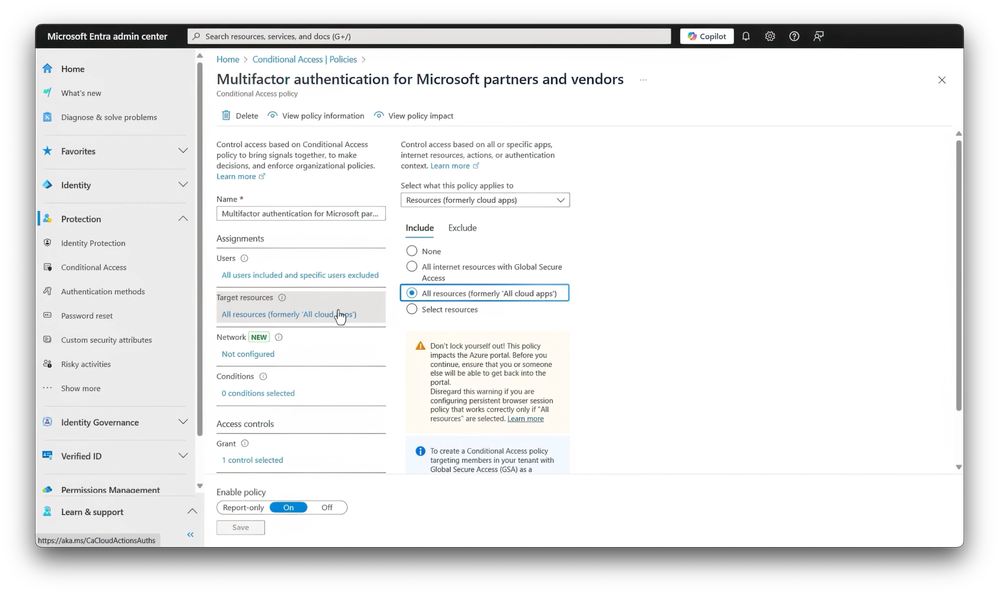The height and width of the screenshot is (594, 999).
Task: Set Enable policy to On
Action: [x=289, y=508]
